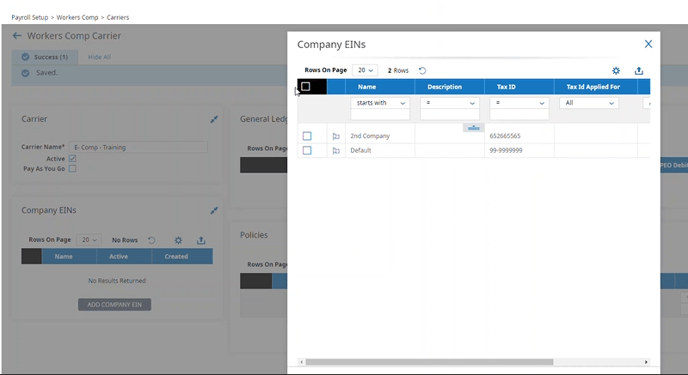Viewport: 688px width, 375px height.
Task: Pin the Company EINs panel behind dialog
Action: pyautogui.click(x=214, y=211)
